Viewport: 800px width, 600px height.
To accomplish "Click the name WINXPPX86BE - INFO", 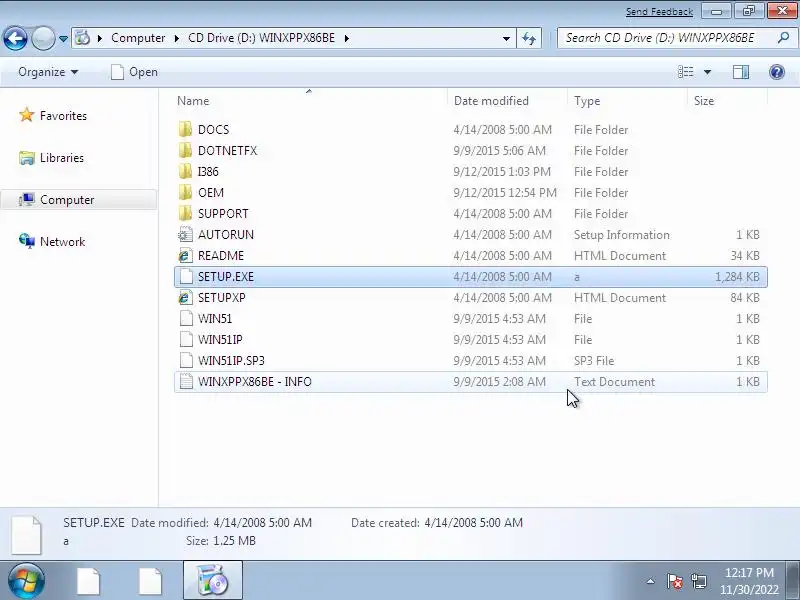I will click(x=255, y=382).
